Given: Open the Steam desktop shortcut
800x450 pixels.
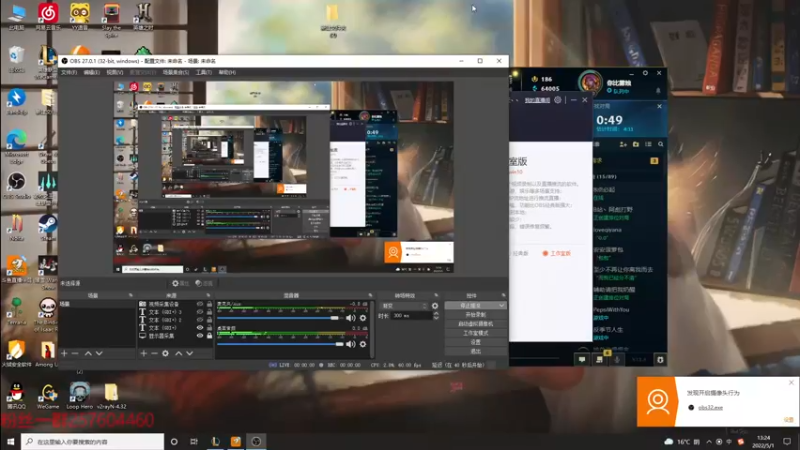Looking at the screenshot, I should pyautogui.click(x=47, y=227).
